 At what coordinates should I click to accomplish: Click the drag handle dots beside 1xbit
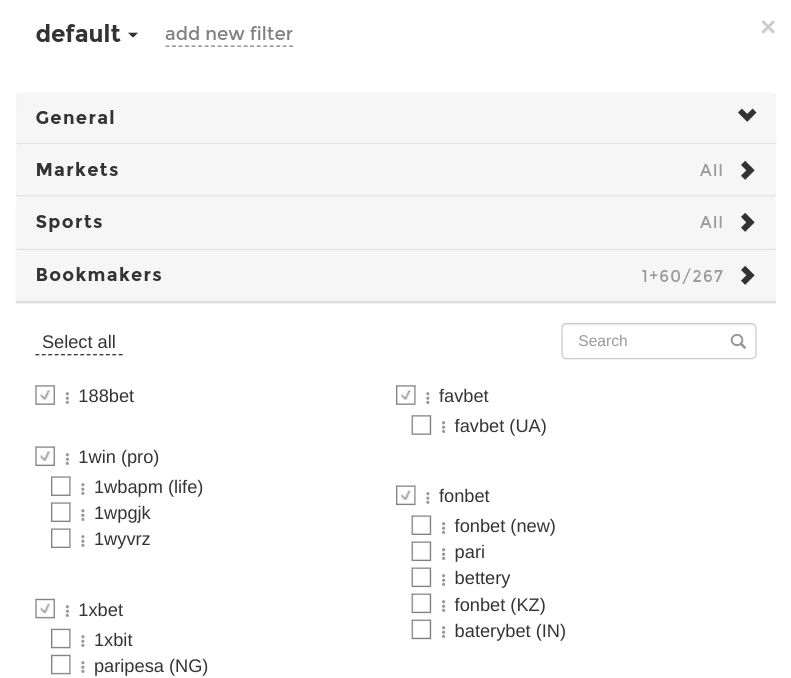tap(83, 641)
